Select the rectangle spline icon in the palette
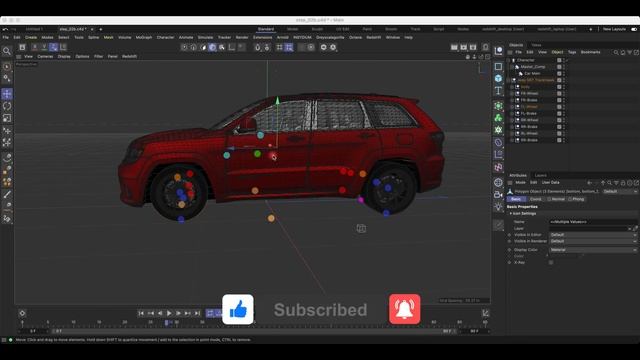640x360 pixels. coord(498,66)
